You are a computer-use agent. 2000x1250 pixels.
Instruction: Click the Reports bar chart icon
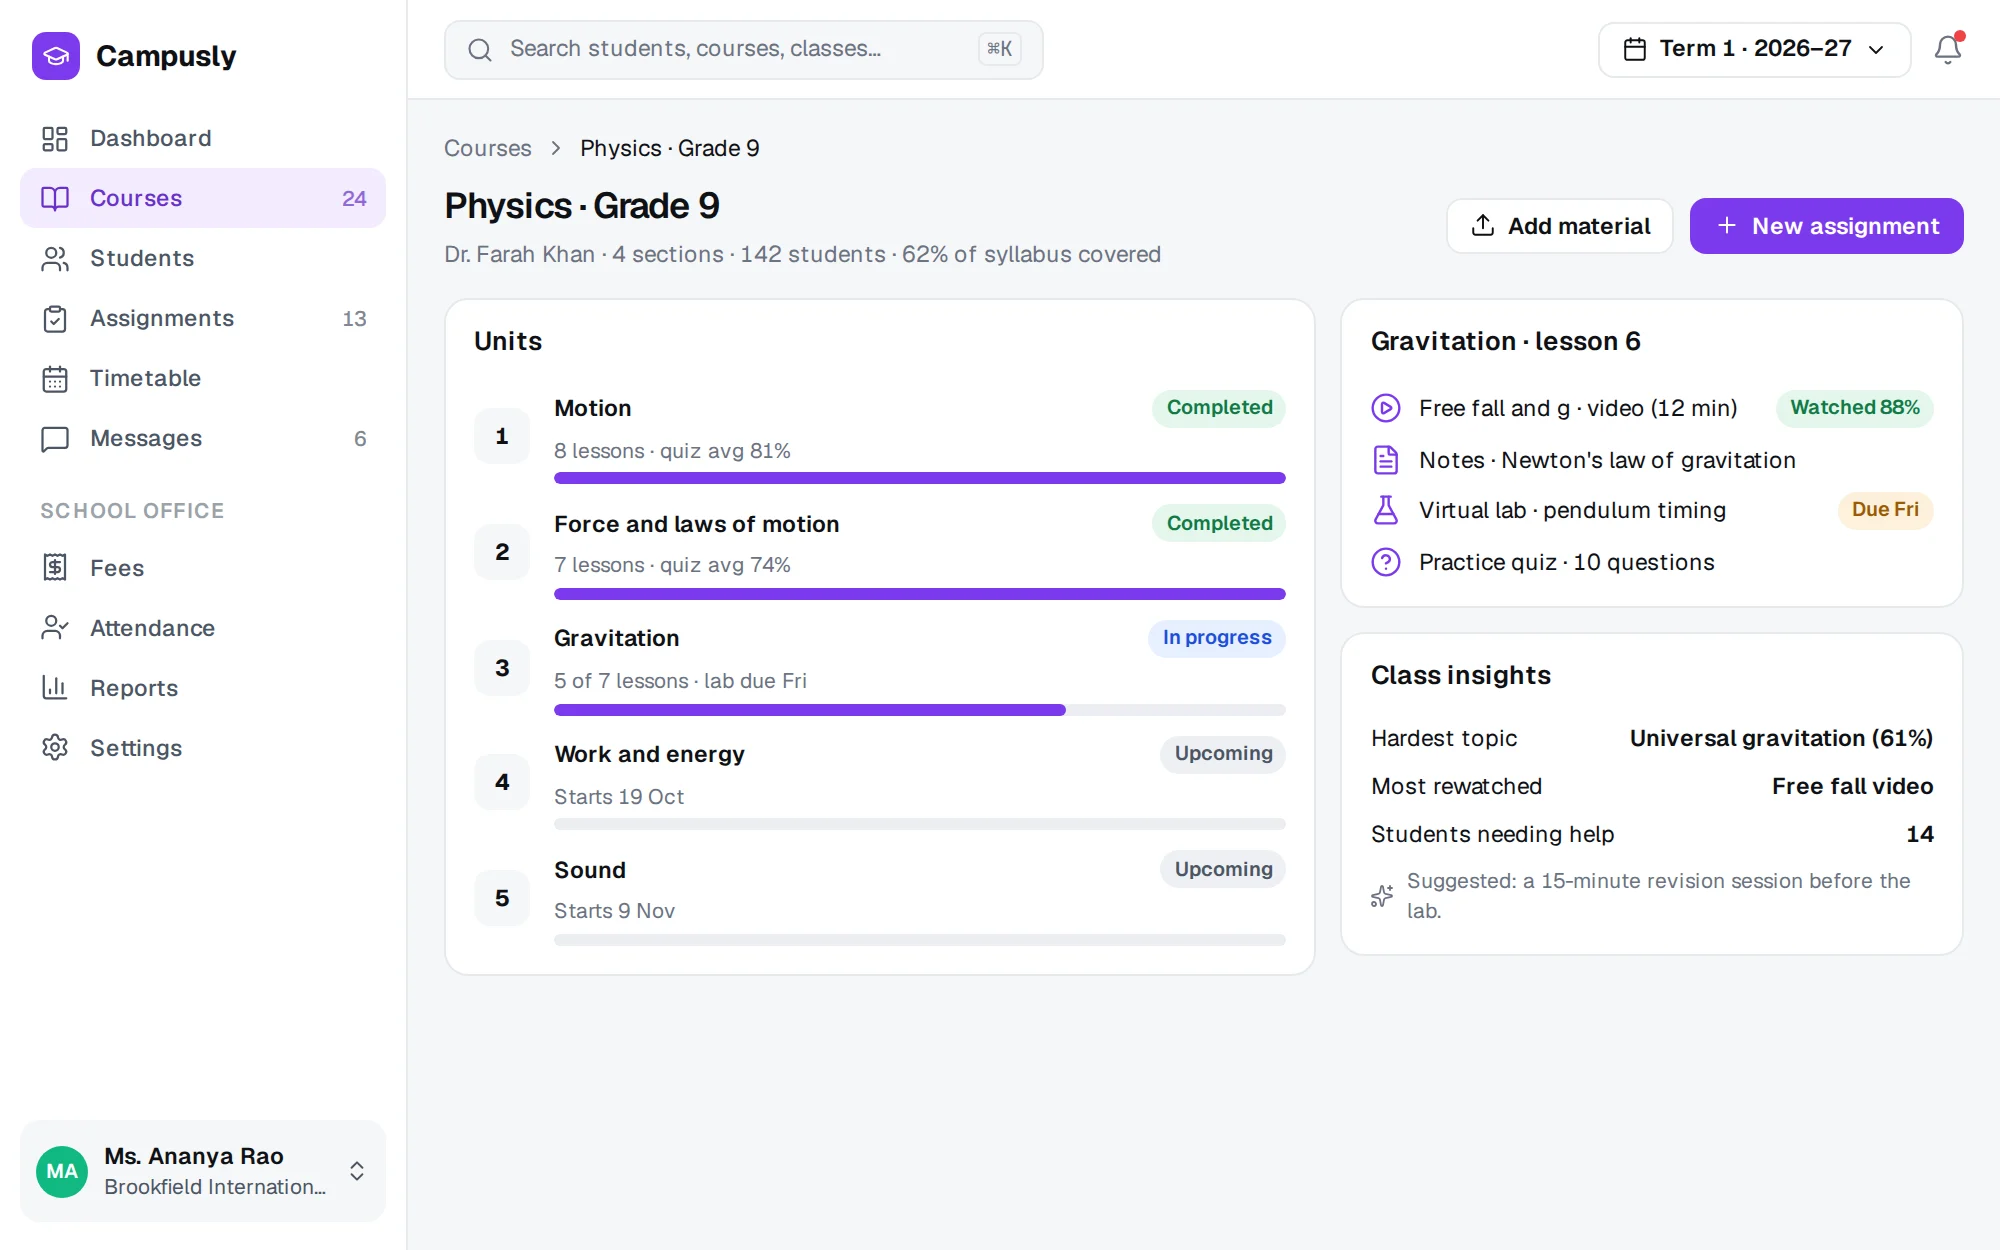[x=55, y=688]
